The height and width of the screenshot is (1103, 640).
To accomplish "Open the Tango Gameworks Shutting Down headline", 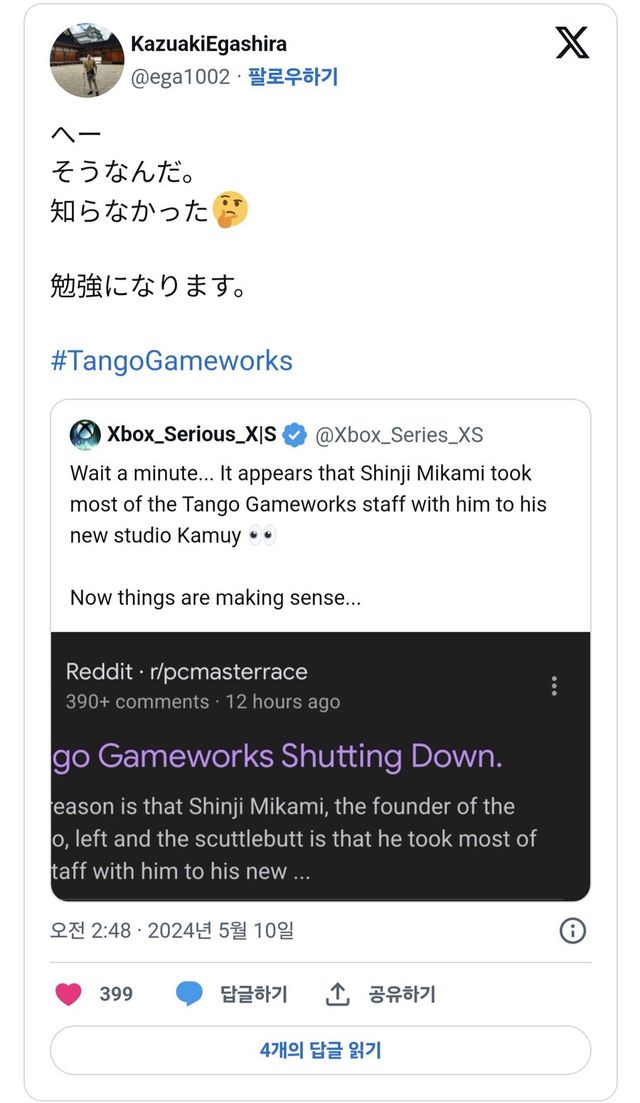I will 277,756.
